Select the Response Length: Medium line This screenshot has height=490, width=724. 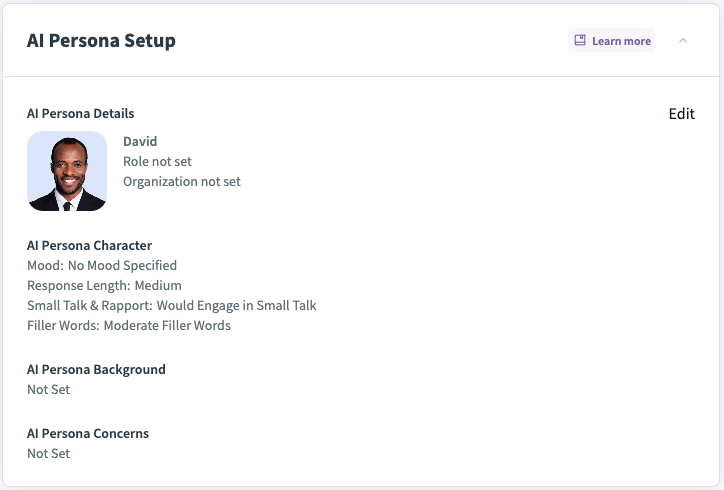[104, 286]
